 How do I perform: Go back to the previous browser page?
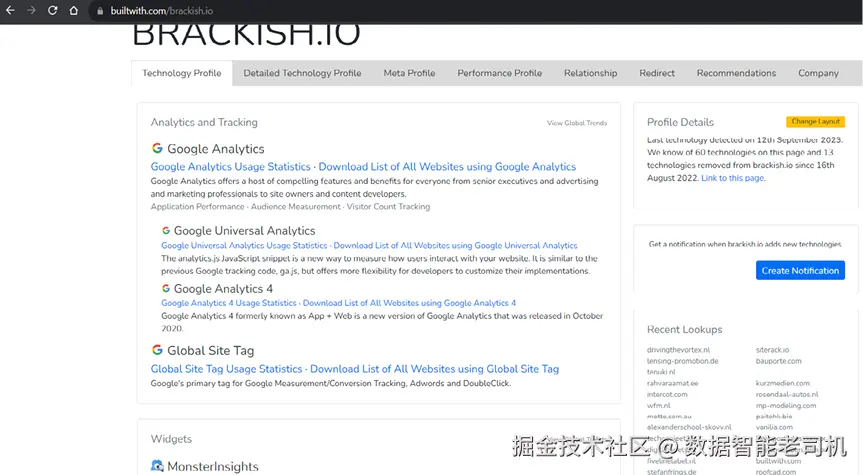point(10,10)
